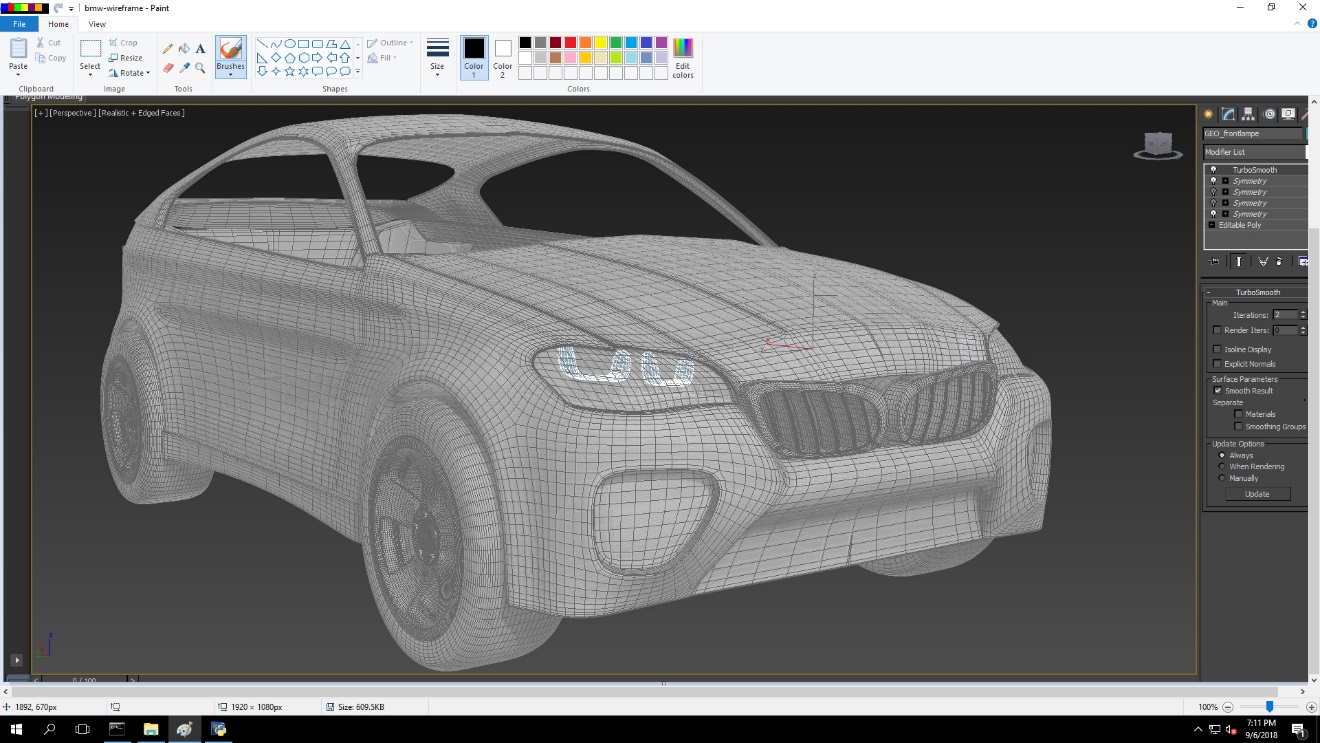The height and width of the screenshot is (743, 1320).
Task: Pick the yellow color swatch
Action: pyautogui.click(x=601, y=42)
